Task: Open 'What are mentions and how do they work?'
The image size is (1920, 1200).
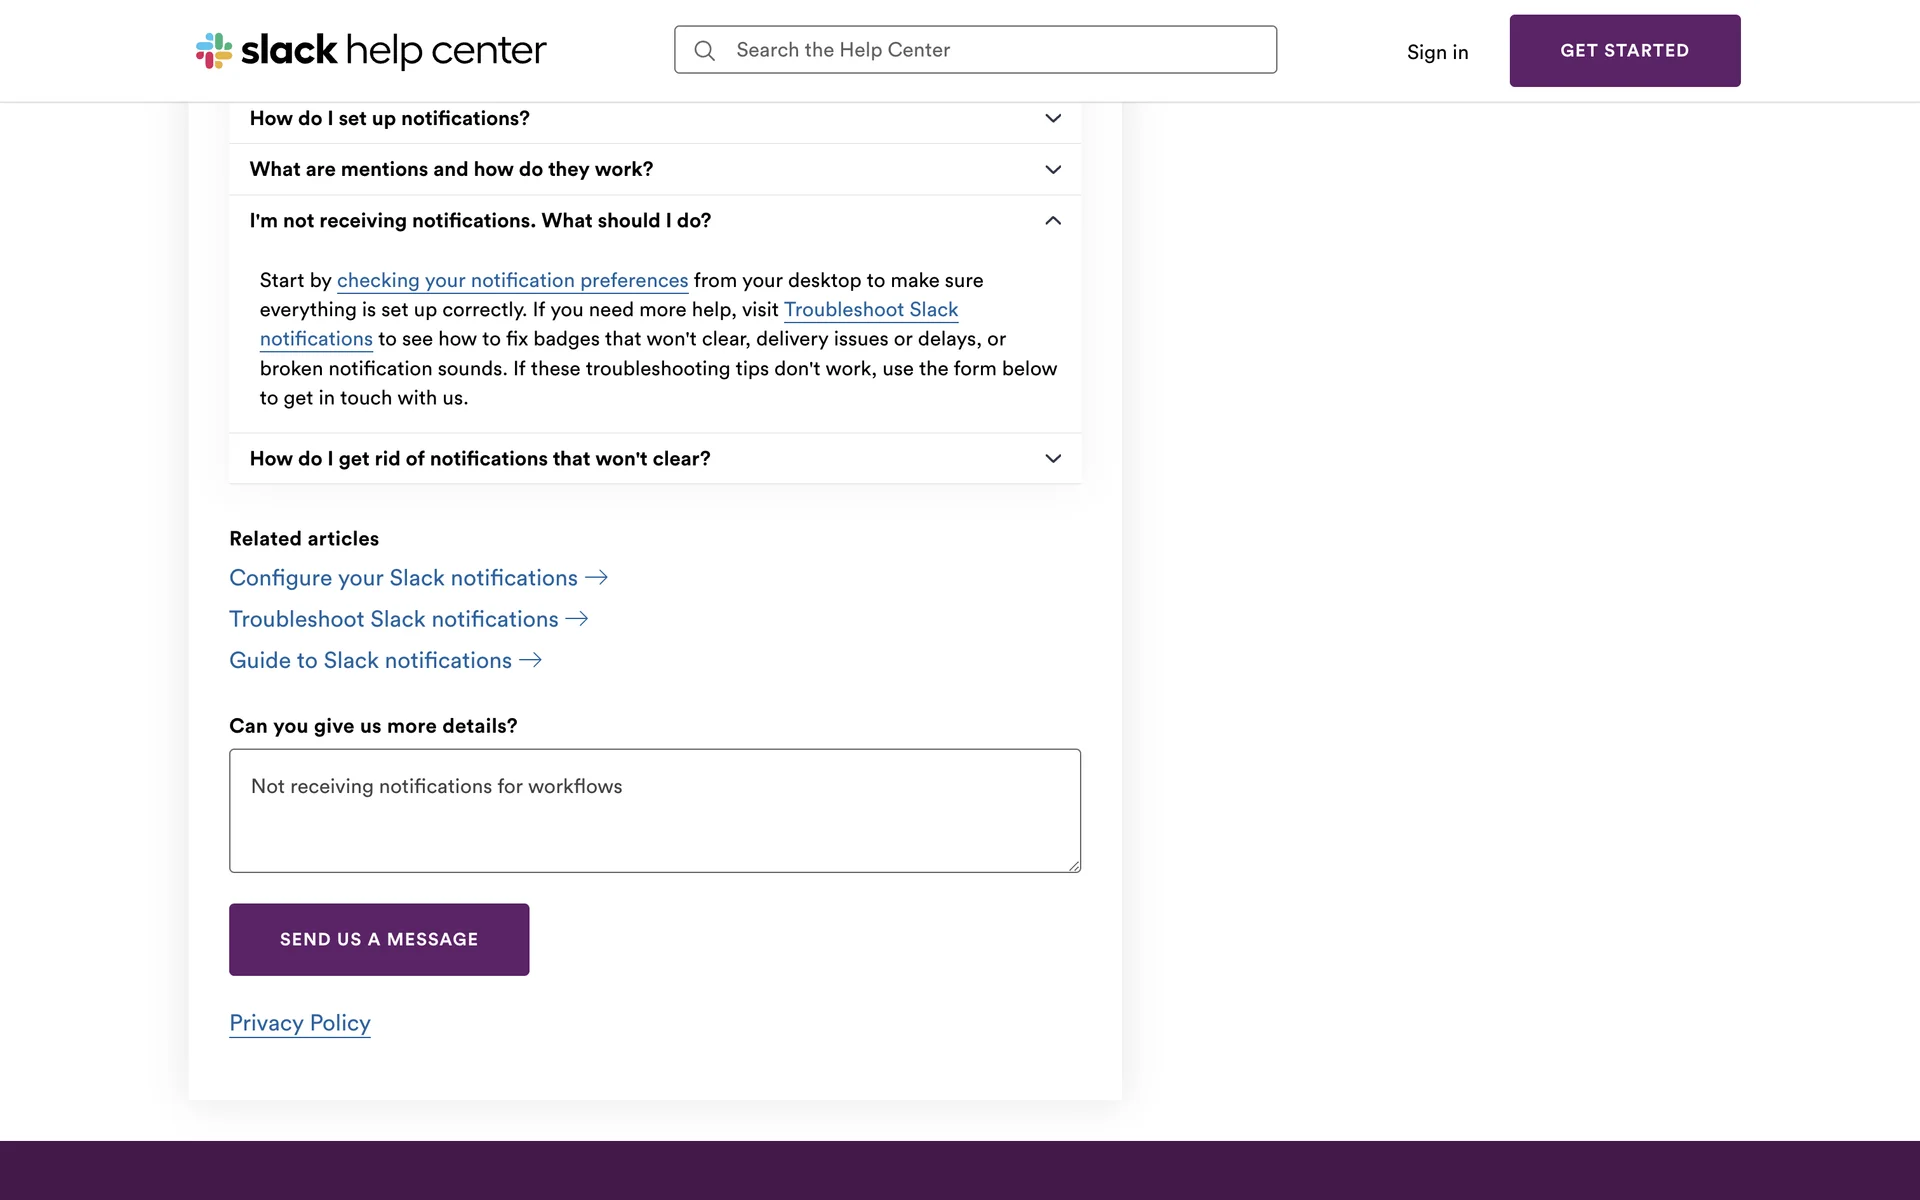Action: pyautogui.click(x=451, y=170)
